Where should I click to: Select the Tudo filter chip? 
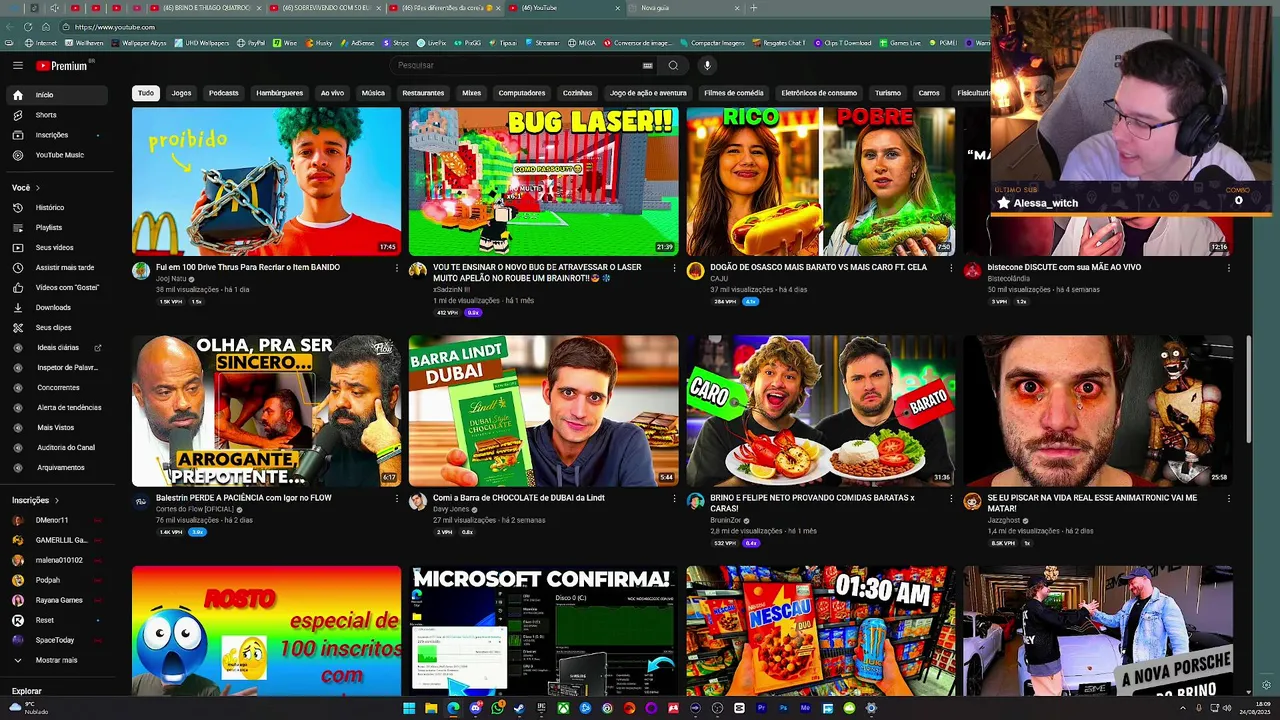pos(146,93)
